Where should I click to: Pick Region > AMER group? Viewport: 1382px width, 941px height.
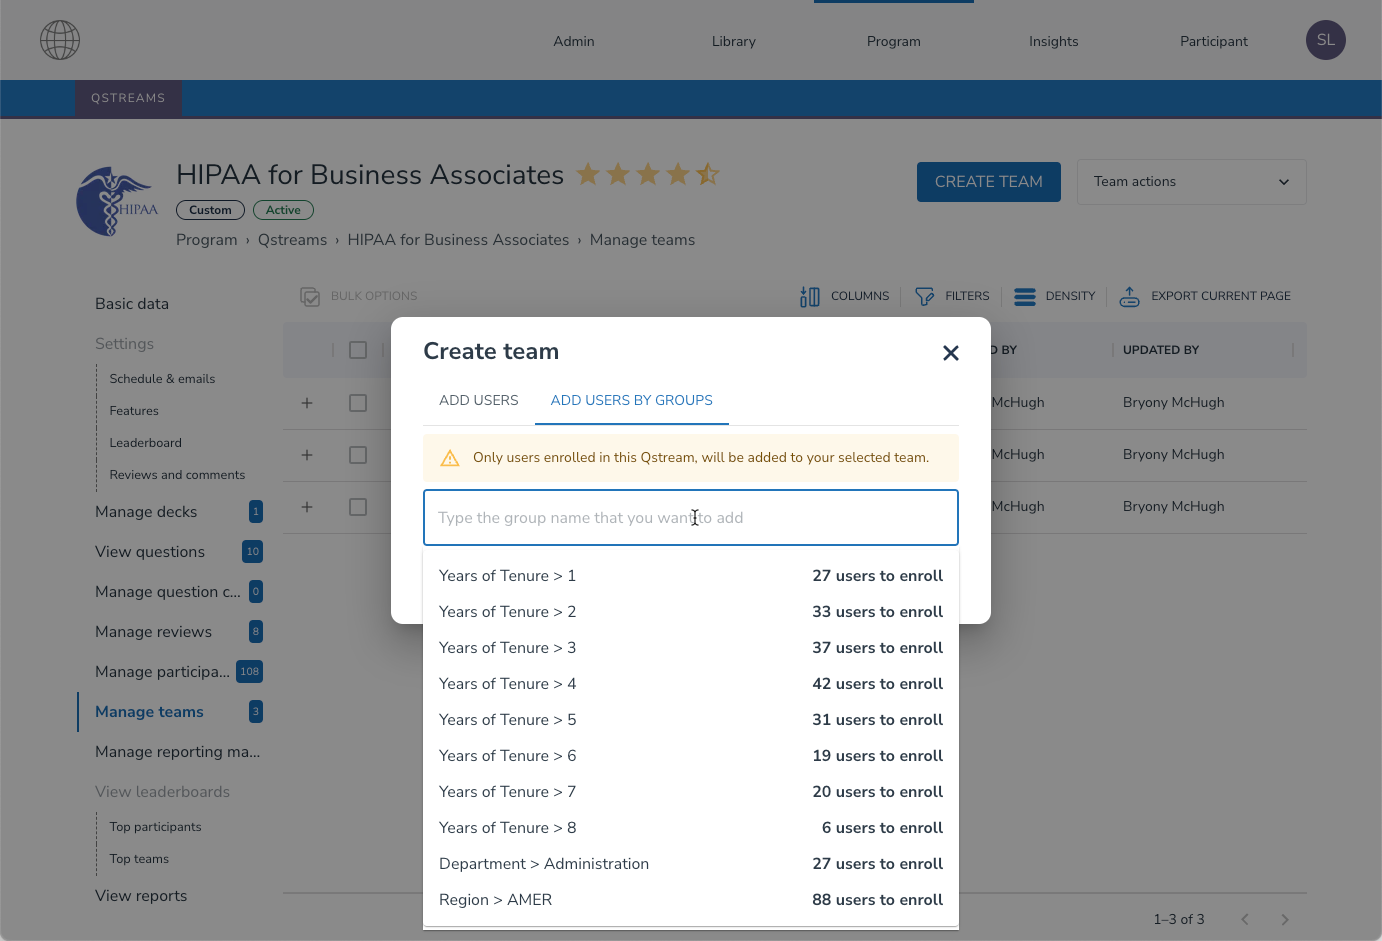coord(691,900)
